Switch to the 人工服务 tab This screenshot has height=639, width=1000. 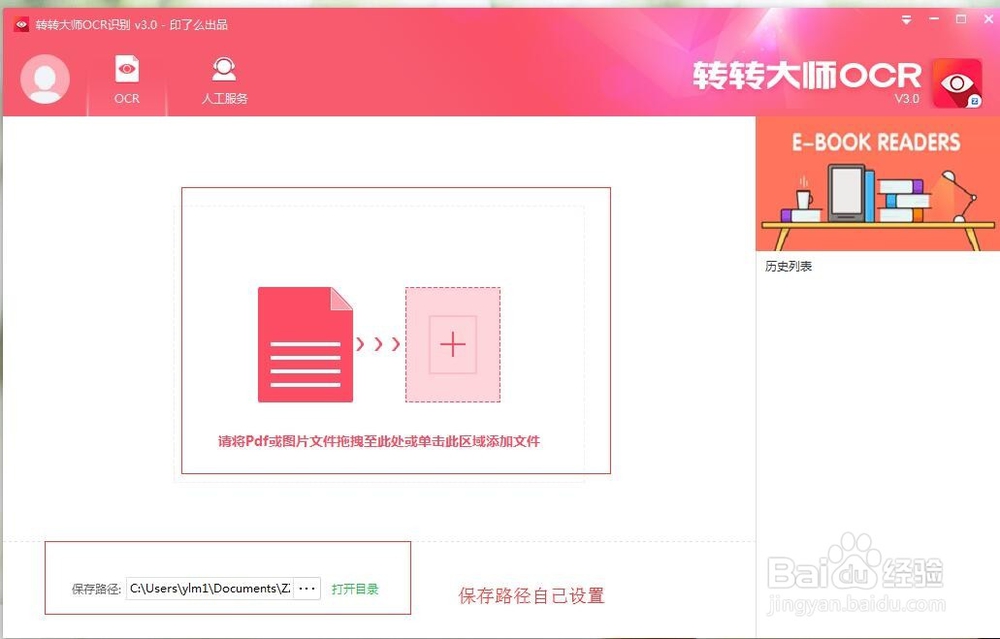pyautogui.click(x=223, y=80)
